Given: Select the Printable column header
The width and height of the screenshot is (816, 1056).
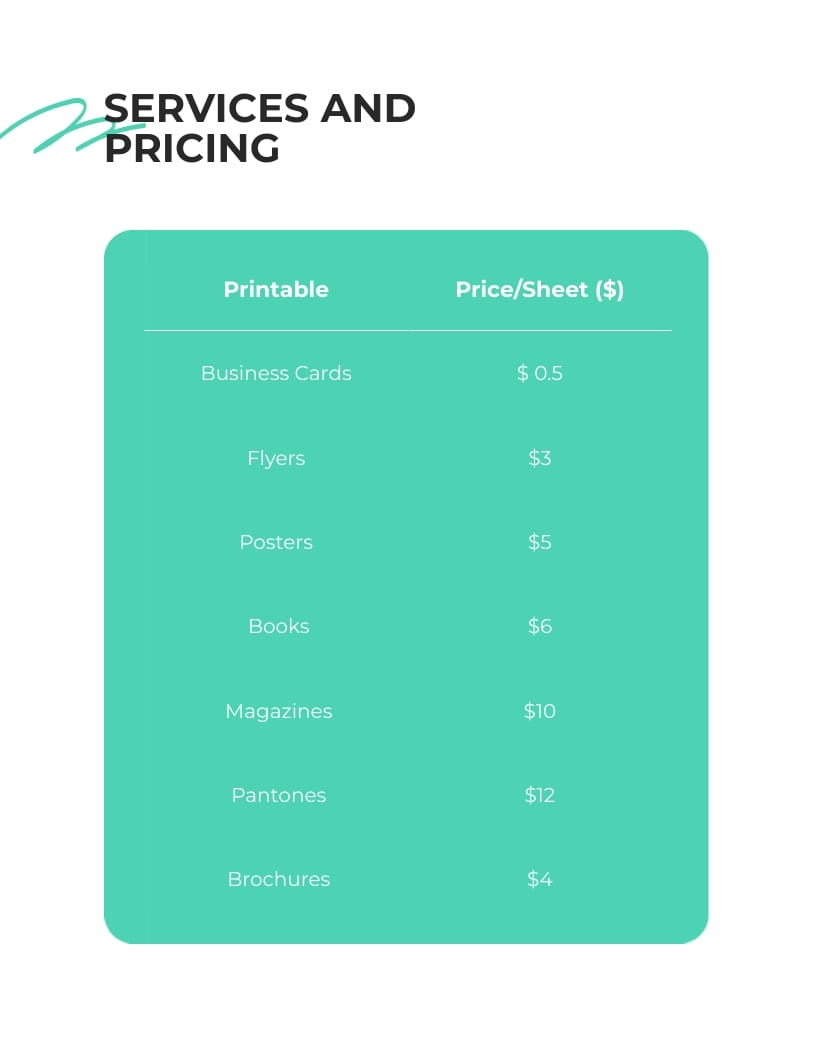Looking at the screenshot, I should (276, 289).
